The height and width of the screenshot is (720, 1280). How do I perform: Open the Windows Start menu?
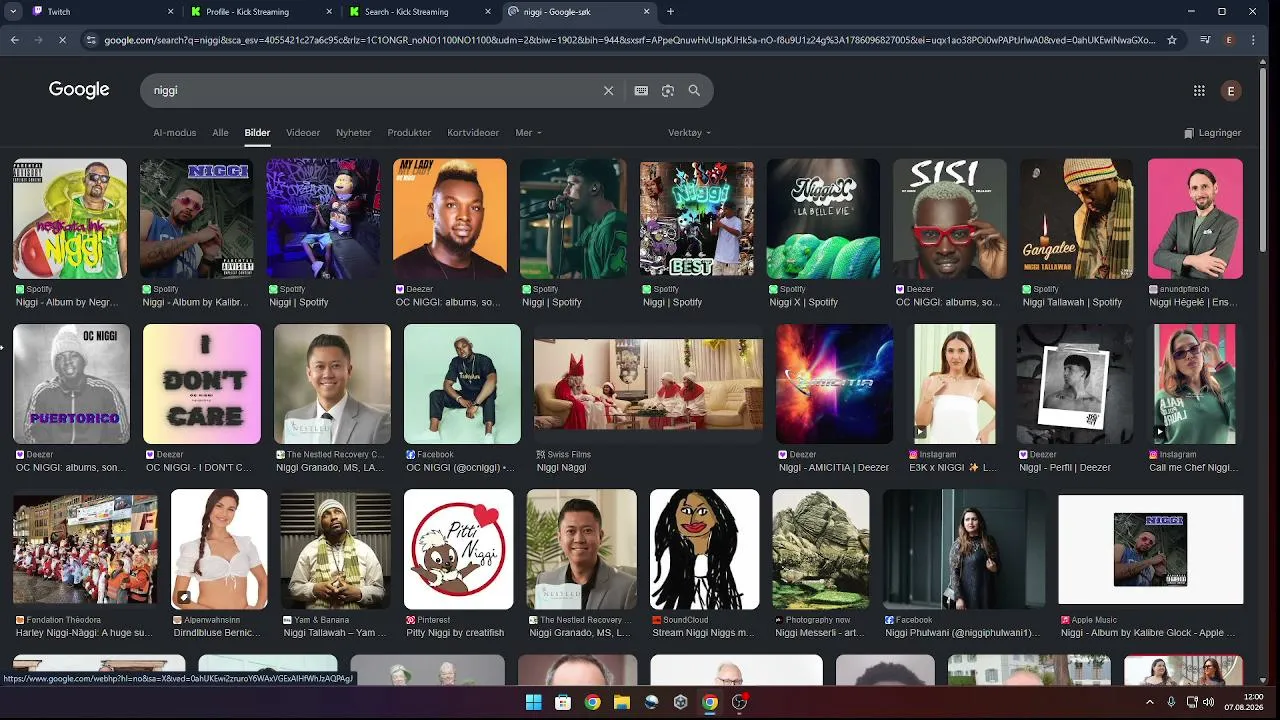point(534,702)
